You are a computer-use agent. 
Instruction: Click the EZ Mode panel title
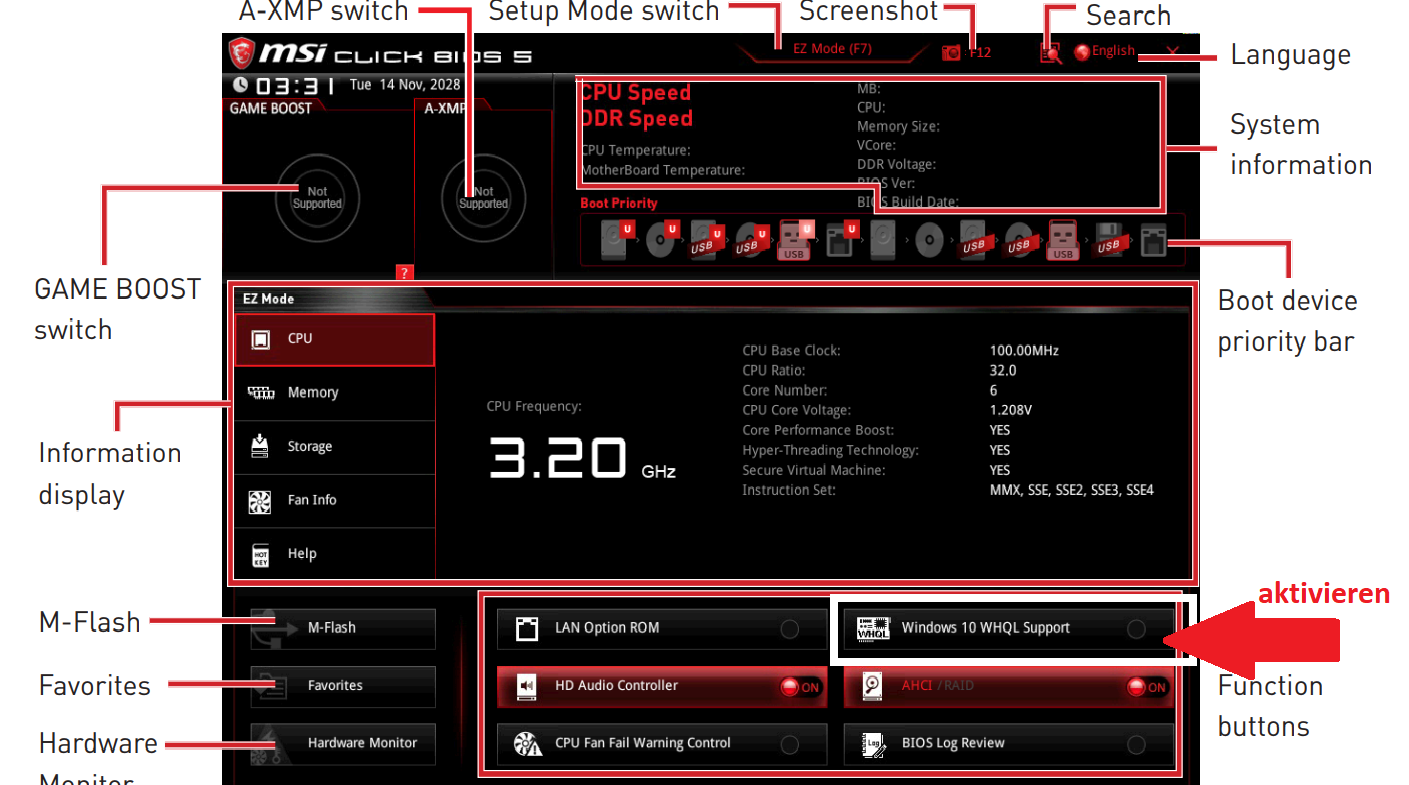pos(268,299)
